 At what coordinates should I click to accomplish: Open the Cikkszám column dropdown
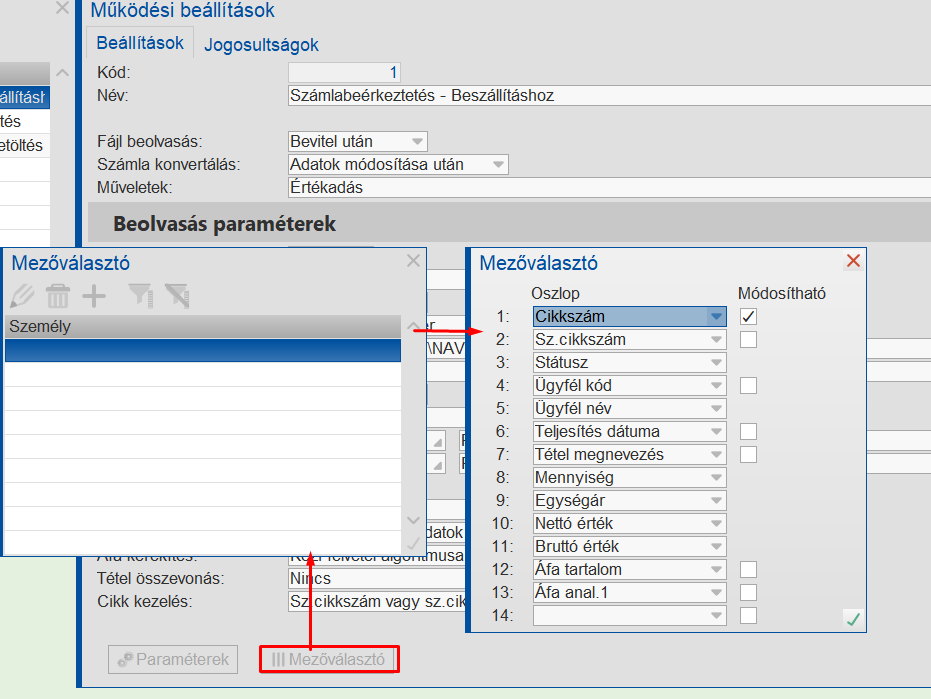pos(716,317)
